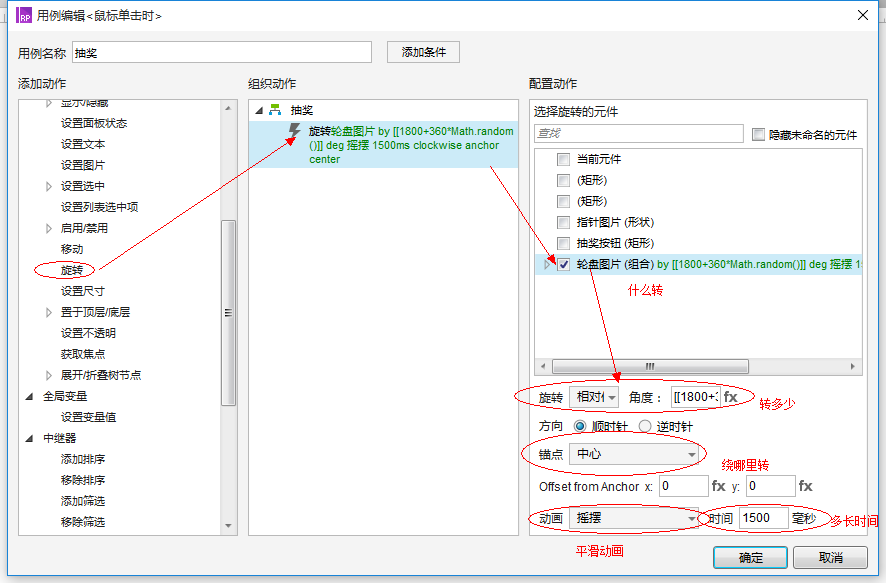Select the 添加筛选 action

pyautogui.click(x=83, y=501)
